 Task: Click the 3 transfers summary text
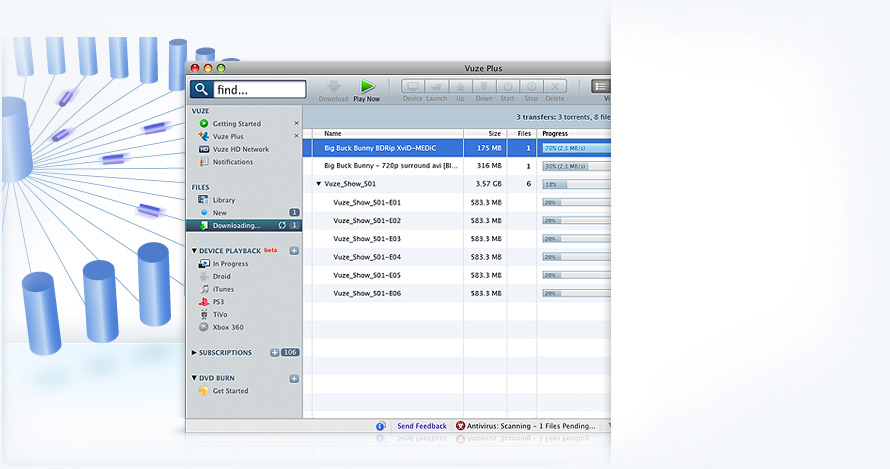(563, 117)
